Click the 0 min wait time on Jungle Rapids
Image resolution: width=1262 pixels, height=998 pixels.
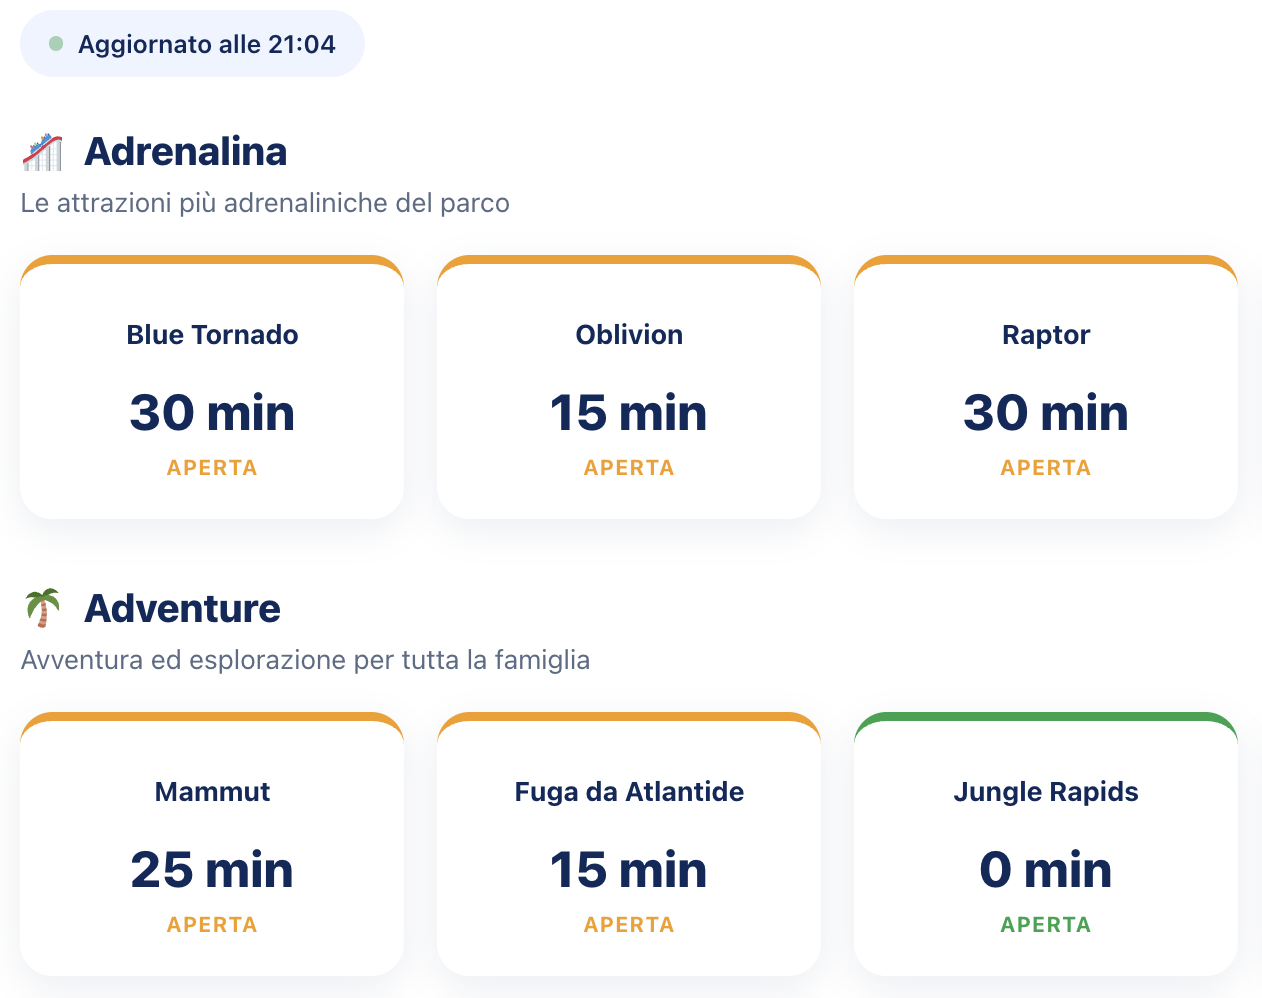click(1046, 870)
